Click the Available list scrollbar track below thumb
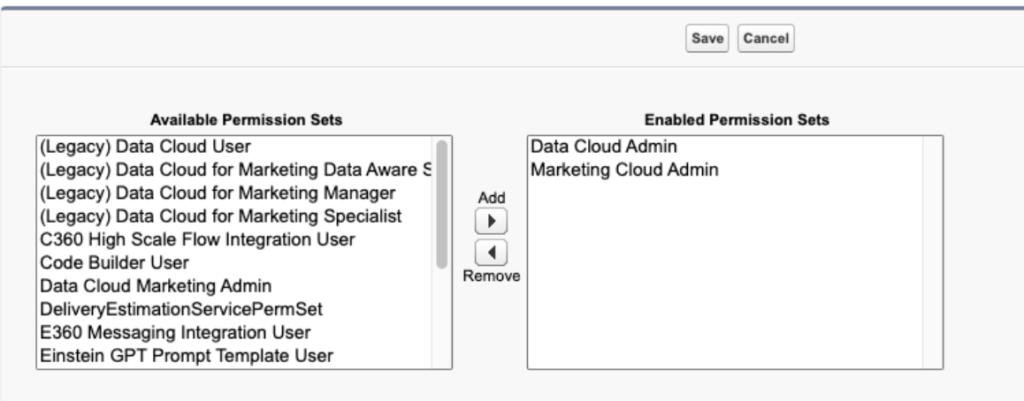Screen dimensions: 1024x401 (441, 319)
